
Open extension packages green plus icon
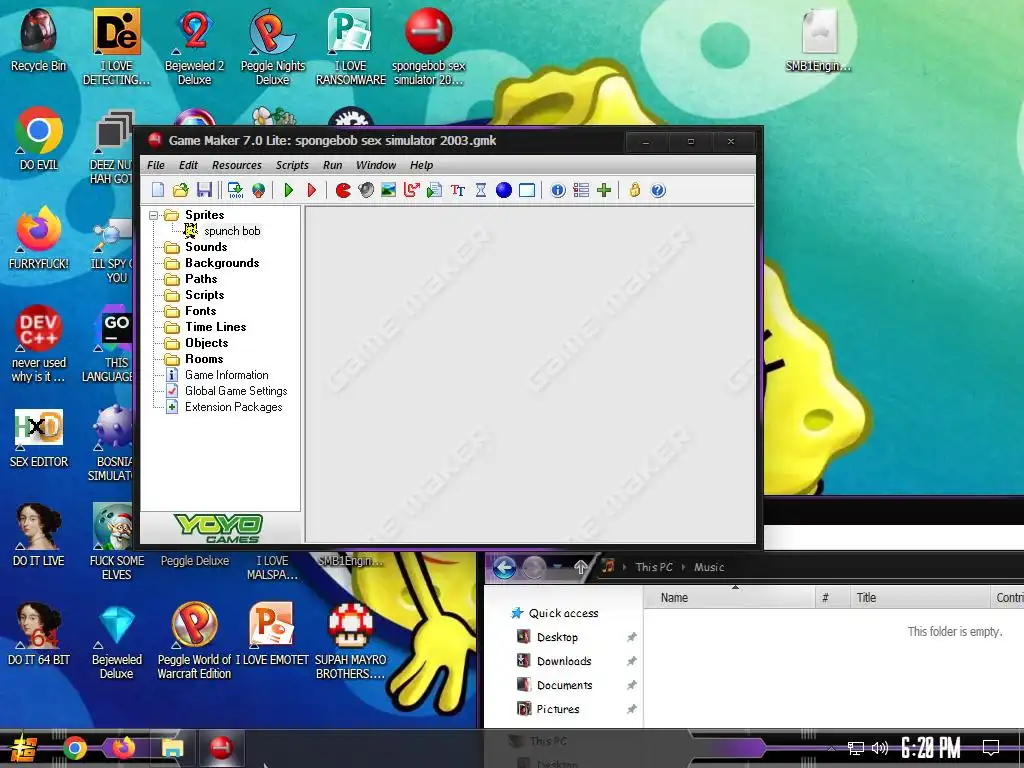click(604, 190)
